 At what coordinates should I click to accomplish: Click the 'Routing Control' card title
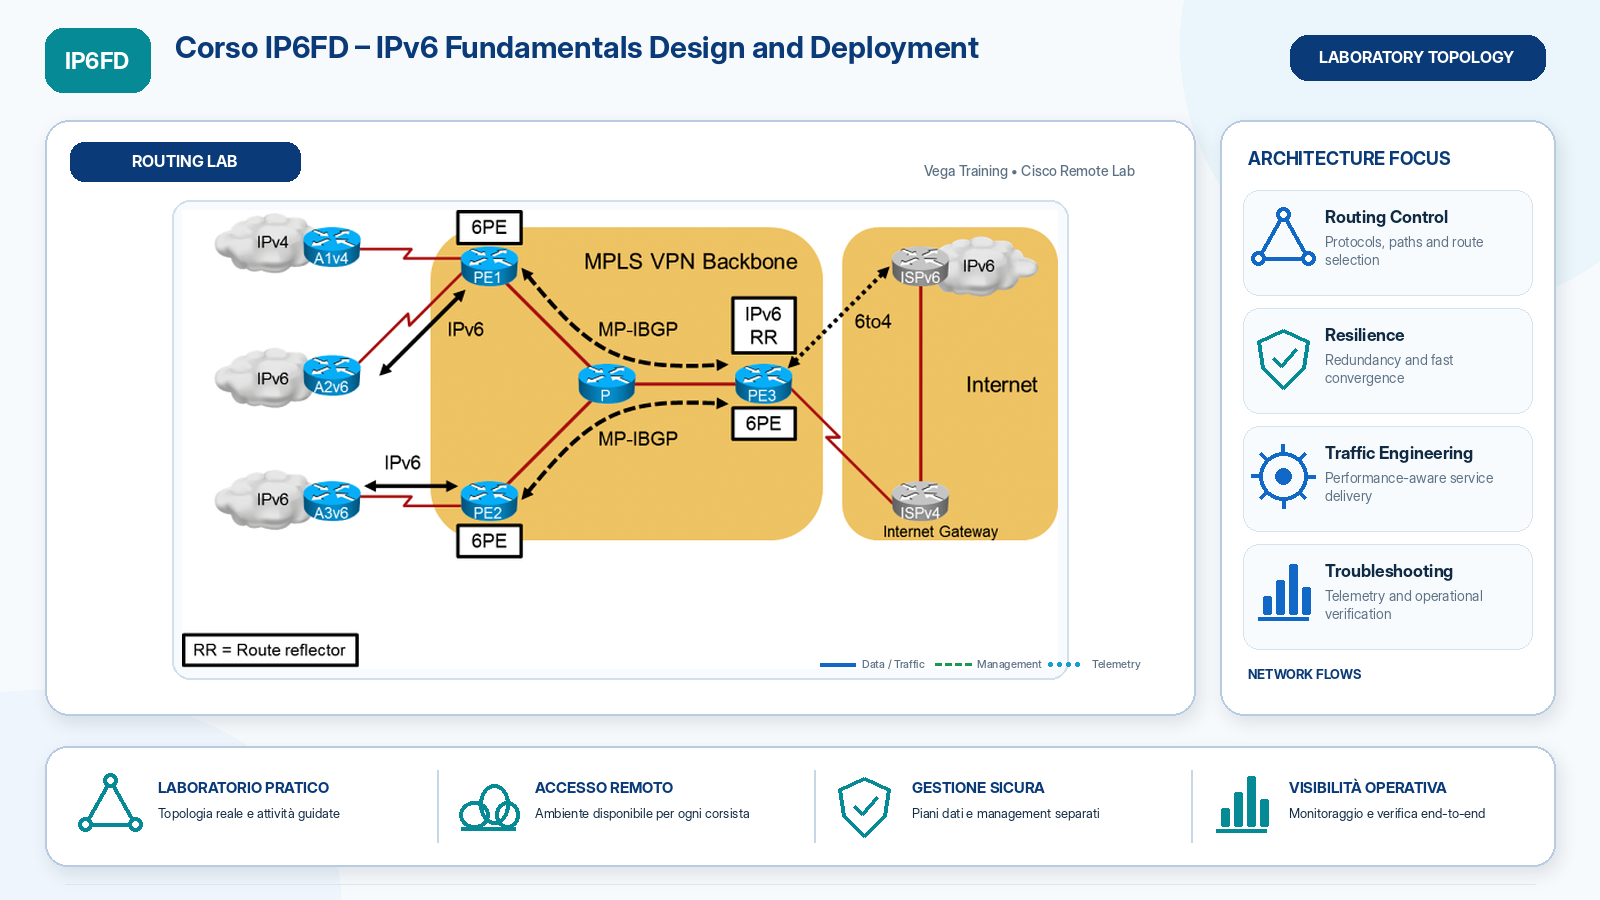click(x=1386, y=218)
